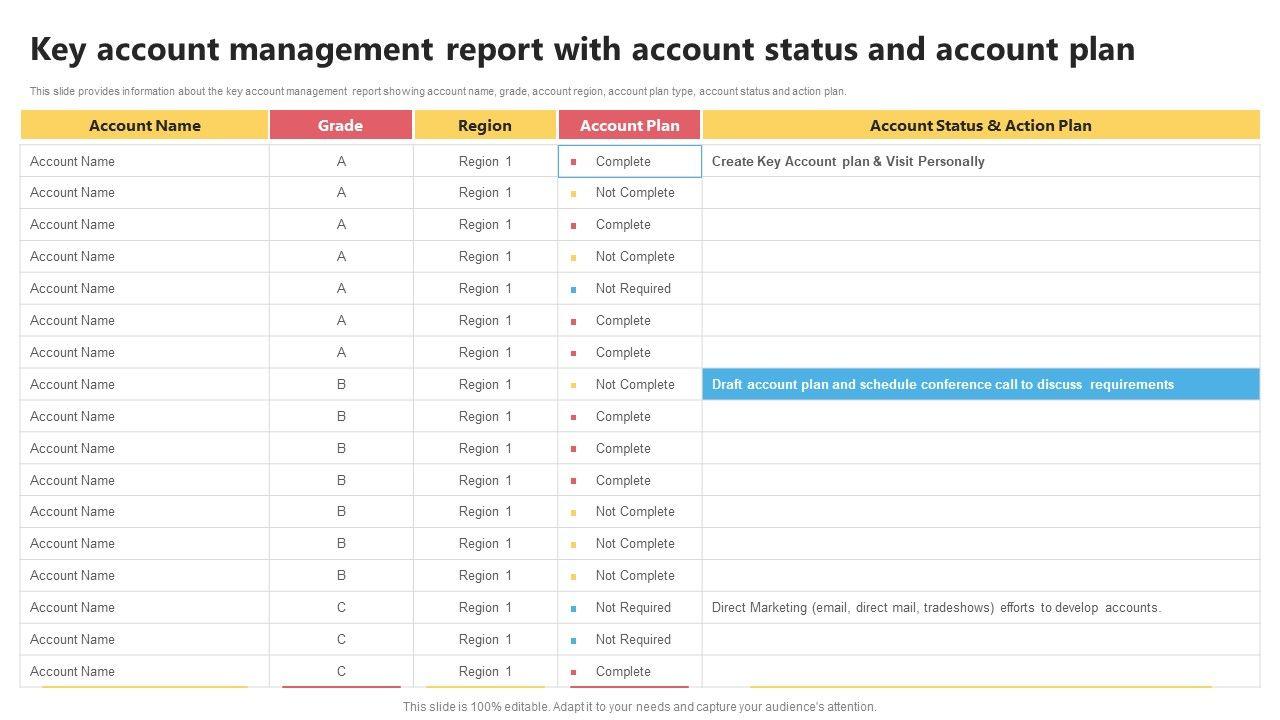This screenshot has height=720, width=1280.
Task: Click the outlined Complete cell in the first row
Action: [x=630, y=161]
